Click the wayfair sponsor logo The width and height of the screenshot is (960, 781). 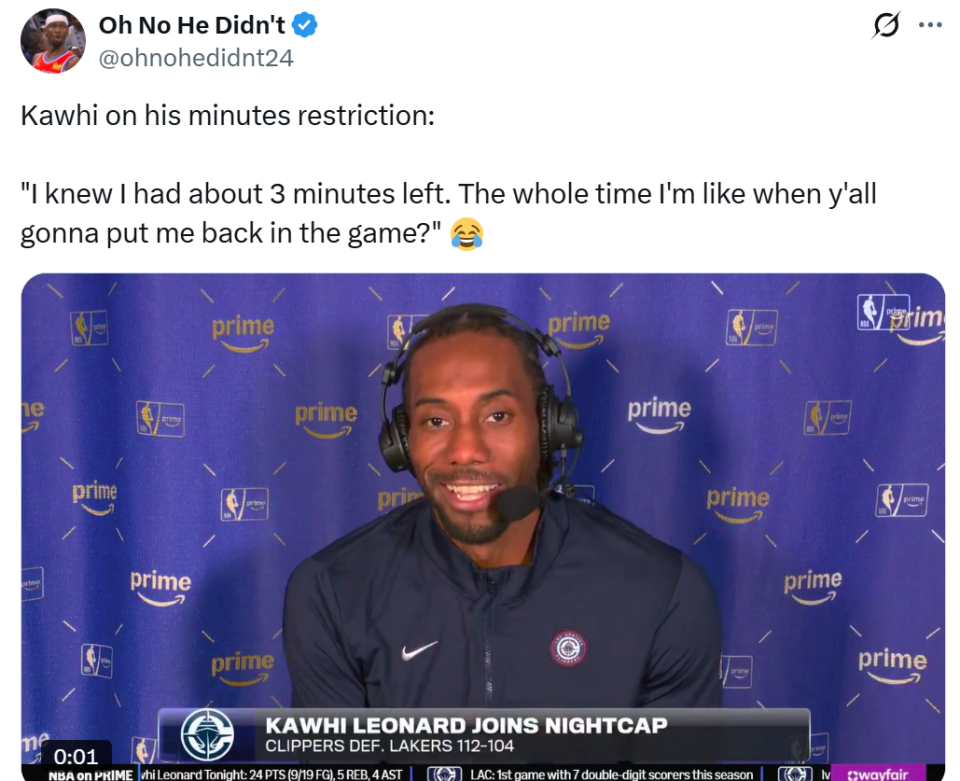[877, 774]
